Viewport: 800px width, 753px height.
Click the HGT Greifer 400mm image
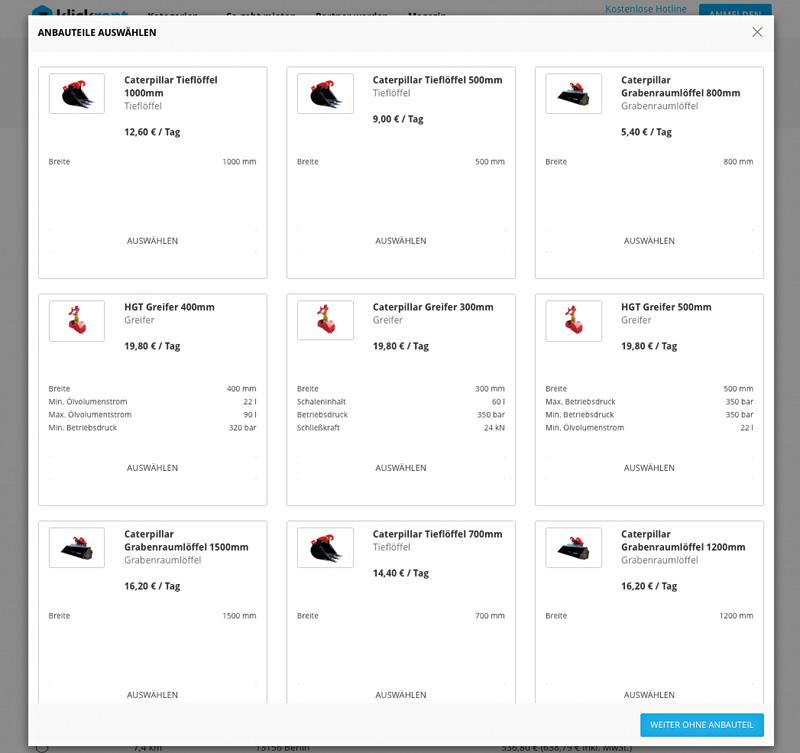click(x=77, y=321)
